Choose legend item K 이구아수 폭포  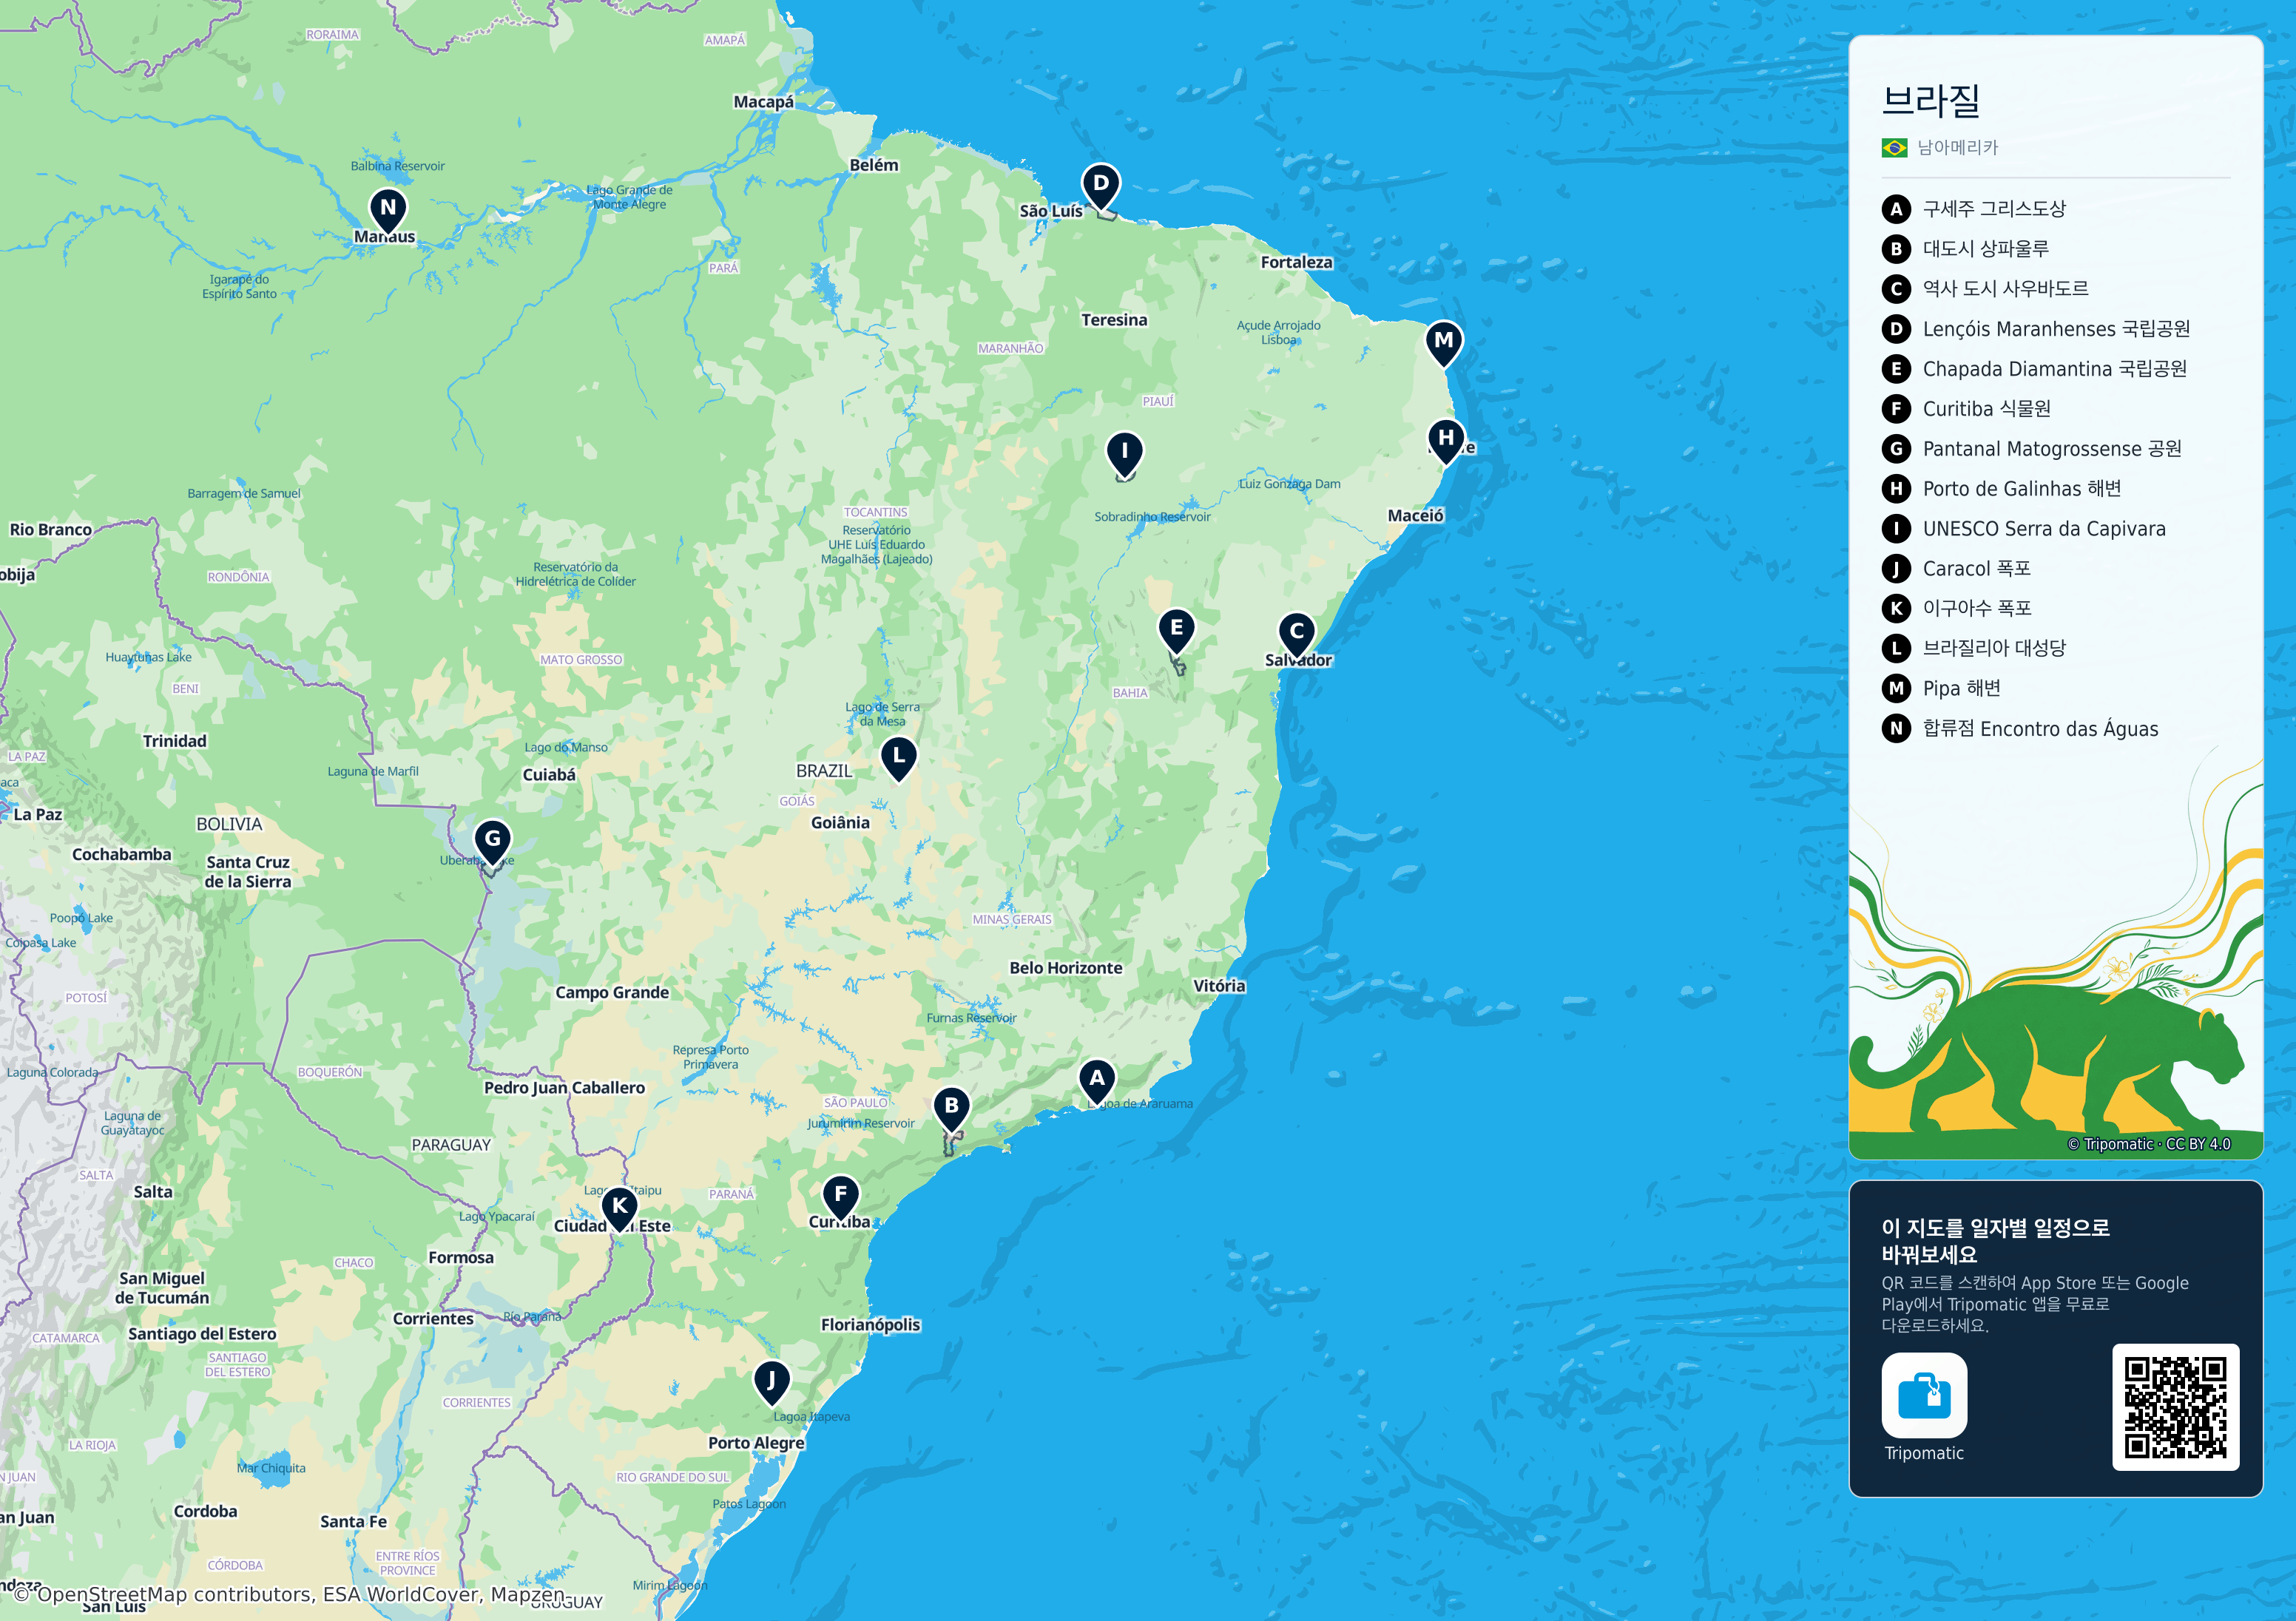[1957, 608]
